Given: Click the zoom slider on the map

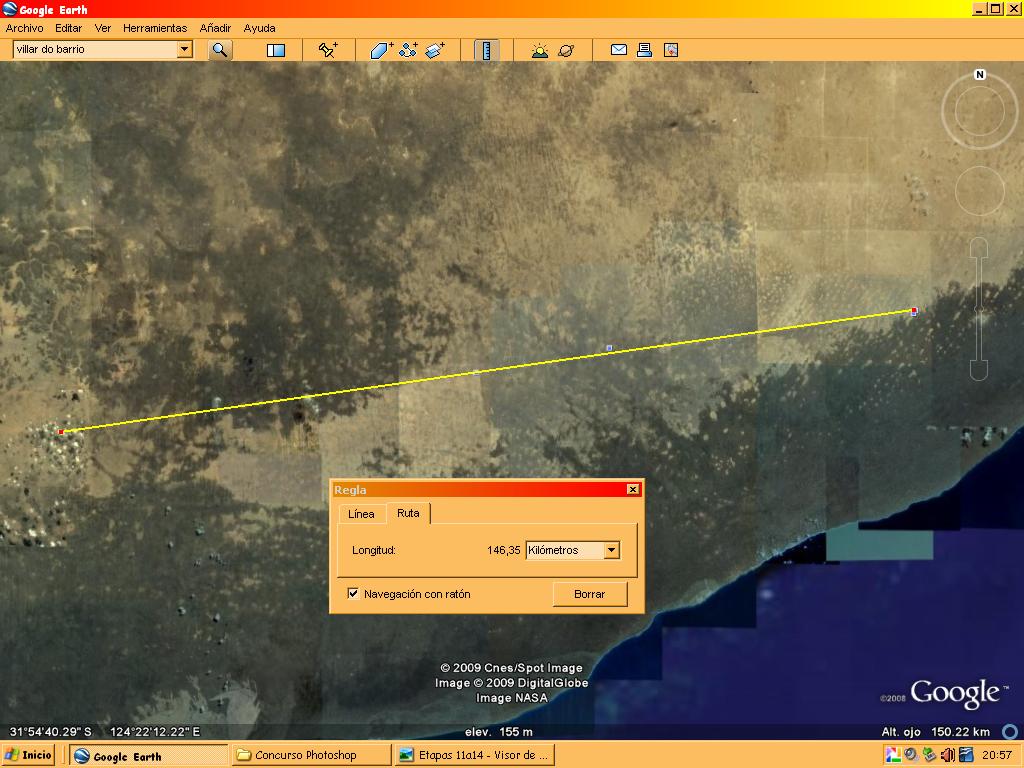Looking at the screenshot, I should pyautogui.click(x=979, y=308).
